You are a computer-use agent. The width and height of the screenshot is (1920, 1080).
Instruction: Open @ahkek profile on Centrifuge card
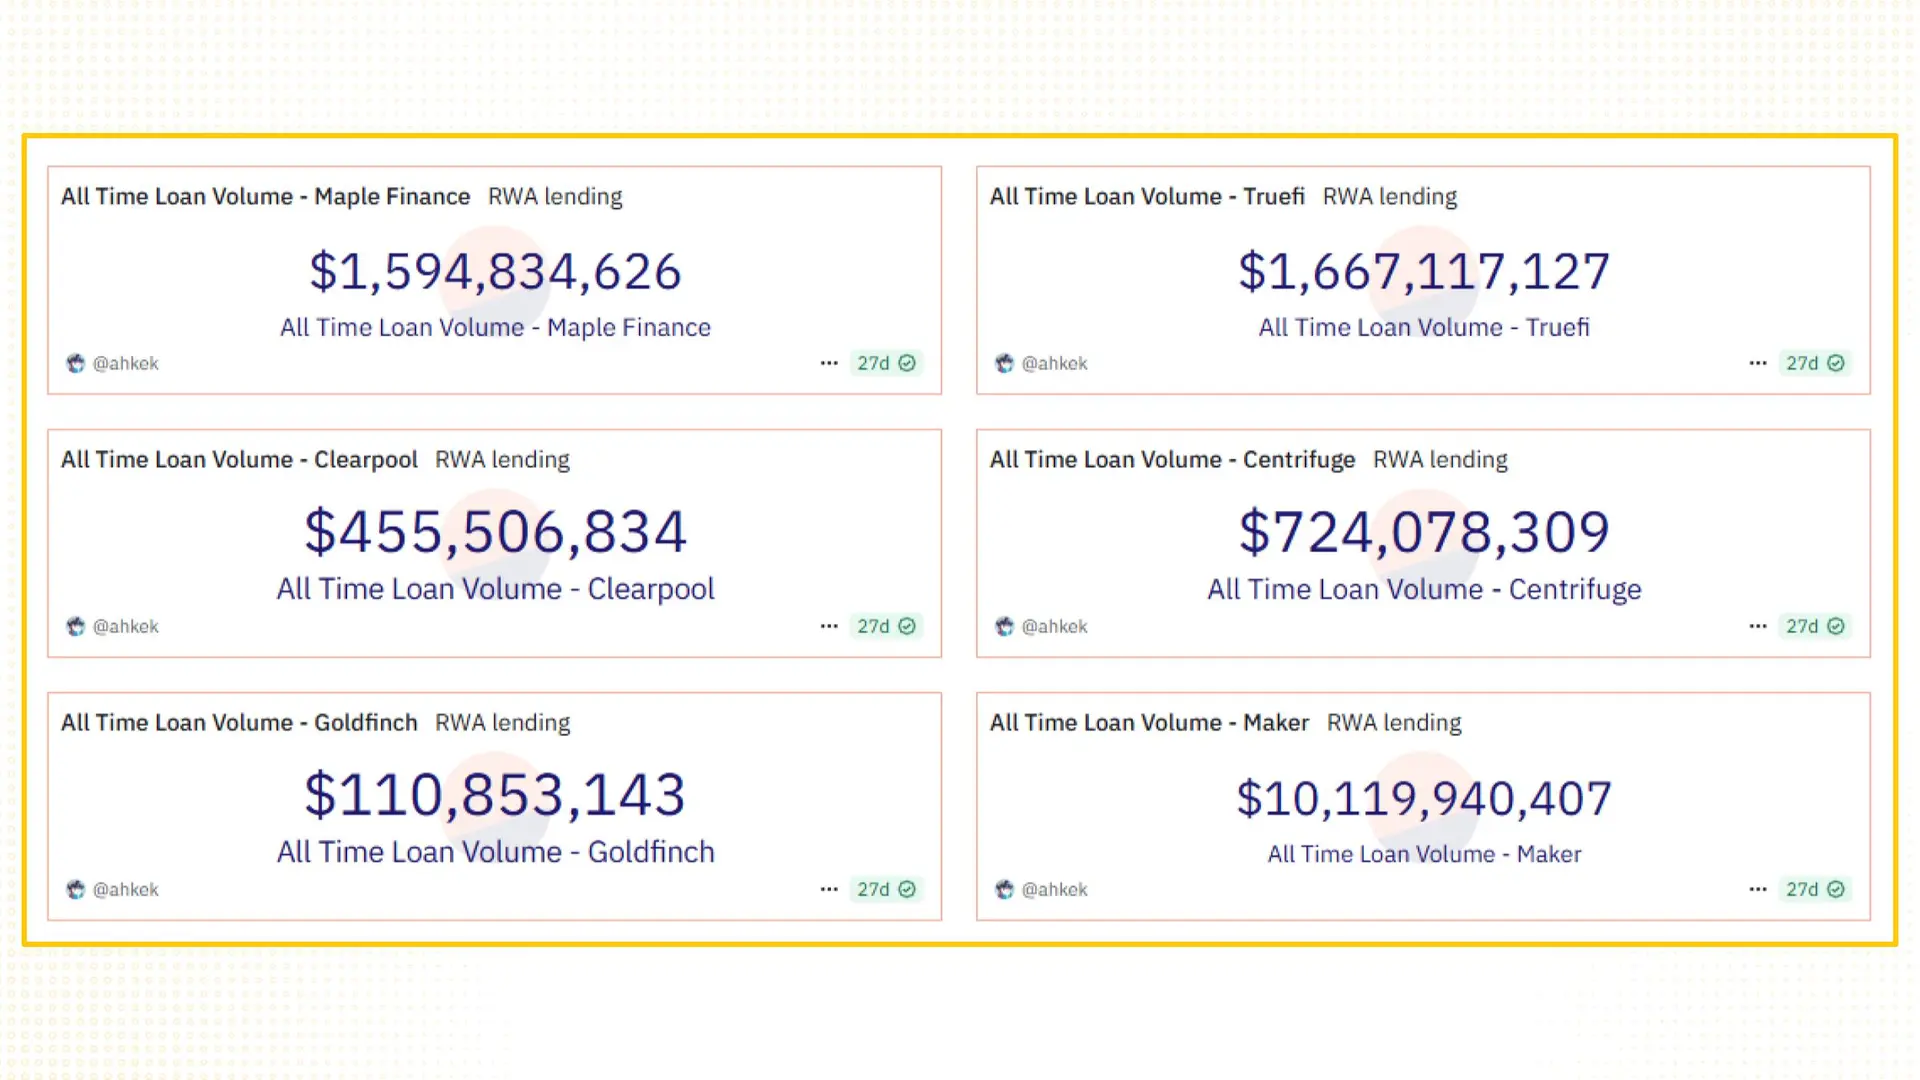(1054, 626)
